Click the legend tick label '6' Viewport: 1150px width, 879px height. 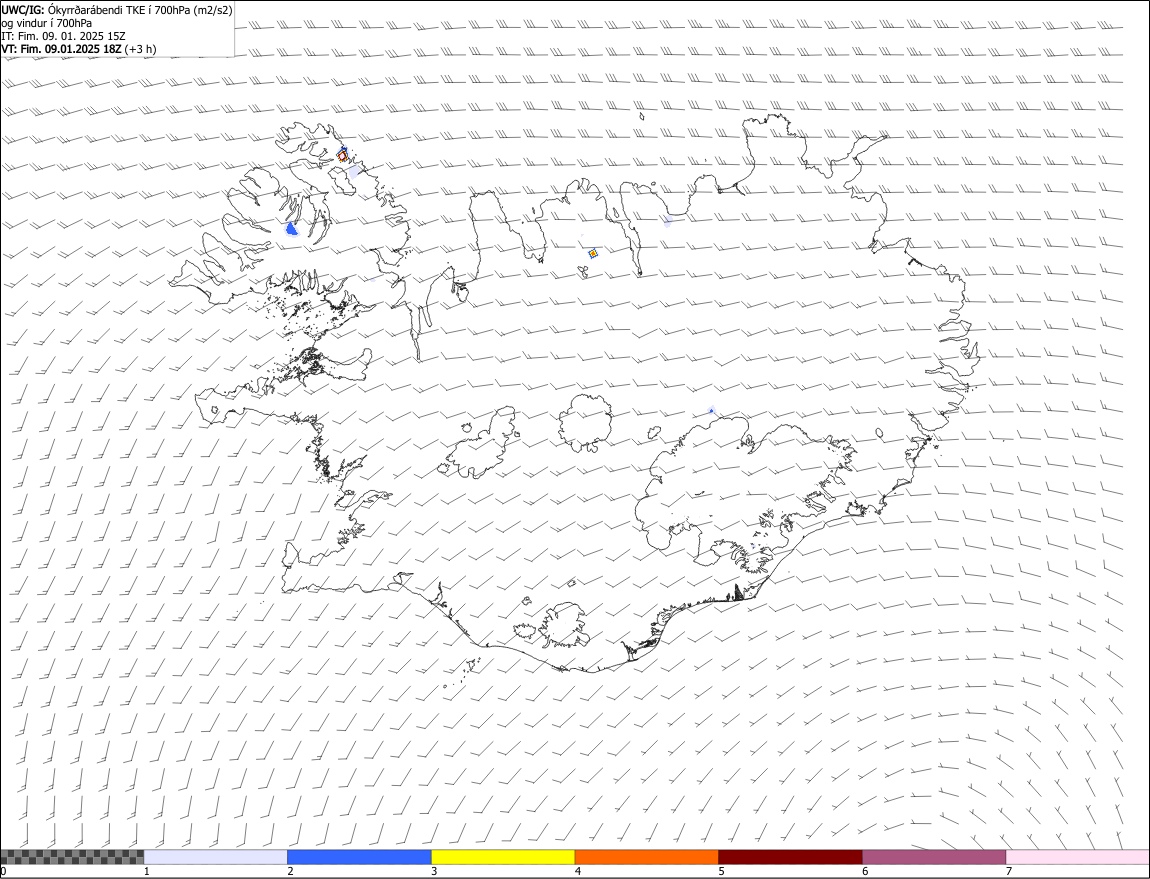pos(865,872)
